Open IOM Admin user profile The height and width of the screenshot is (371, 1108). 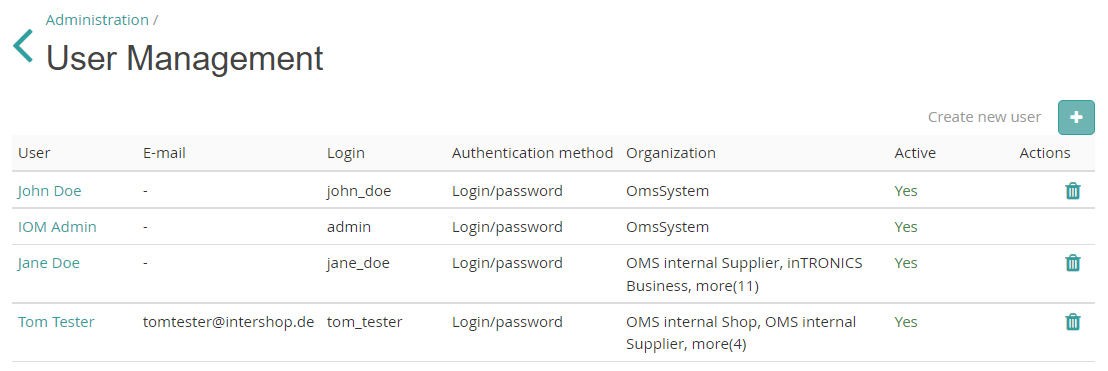tap(57, 227)
